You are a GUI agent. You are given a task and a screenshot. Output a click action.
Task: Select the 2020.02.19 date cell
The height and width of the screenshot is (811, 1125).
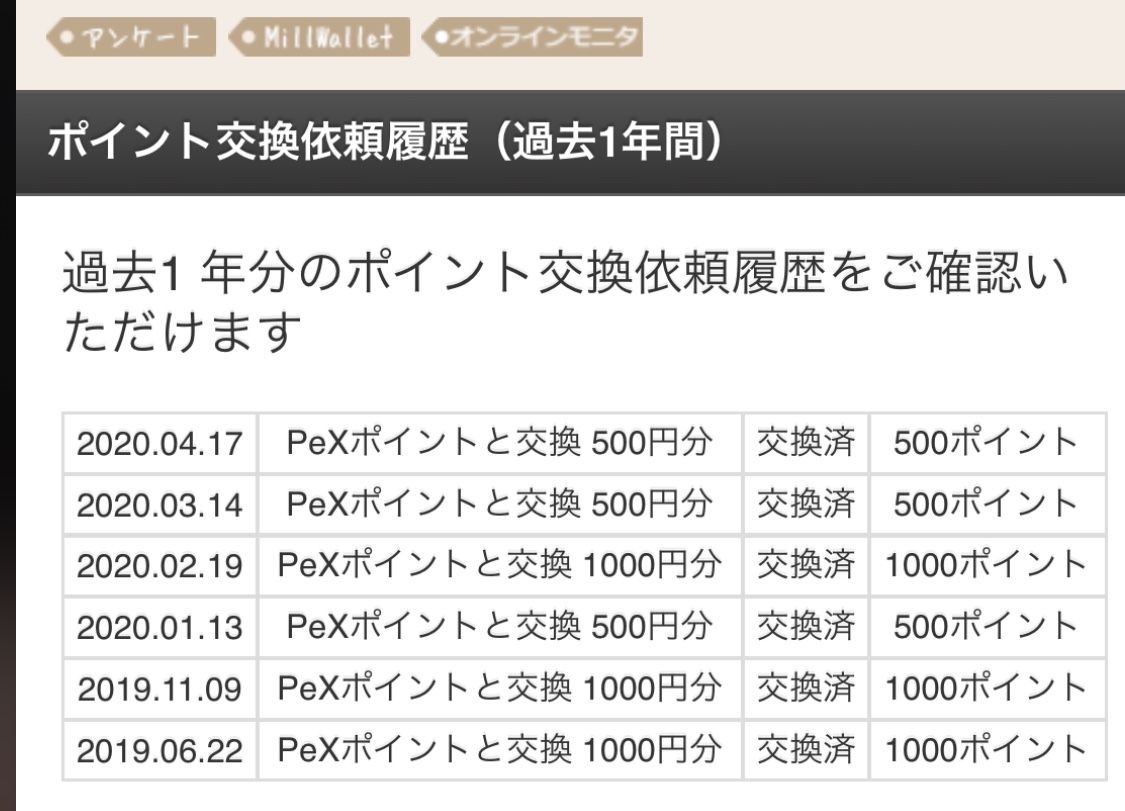tap(160, 566)
